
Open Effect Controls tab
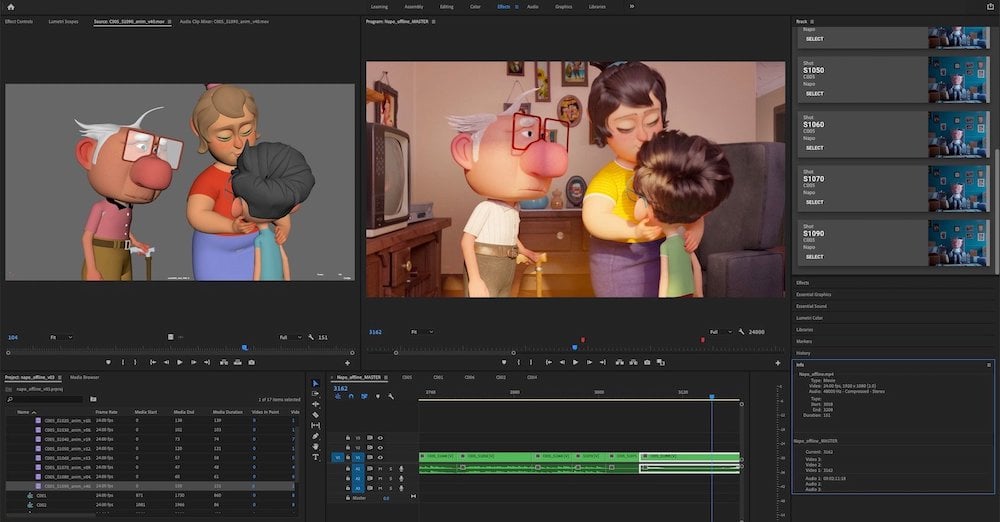click(18, 22)
